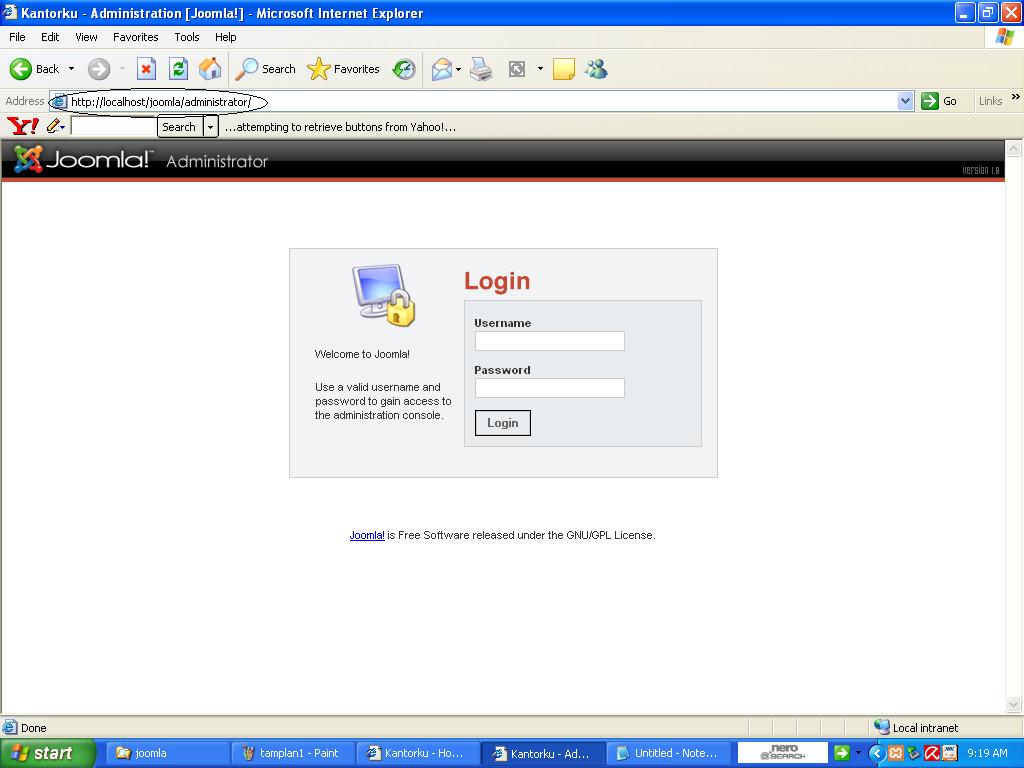The height and width of the screenshot is (768, 1024).
Task: Open the Yahoo Search dropdown arrow
Action: (x=210, y=127)
